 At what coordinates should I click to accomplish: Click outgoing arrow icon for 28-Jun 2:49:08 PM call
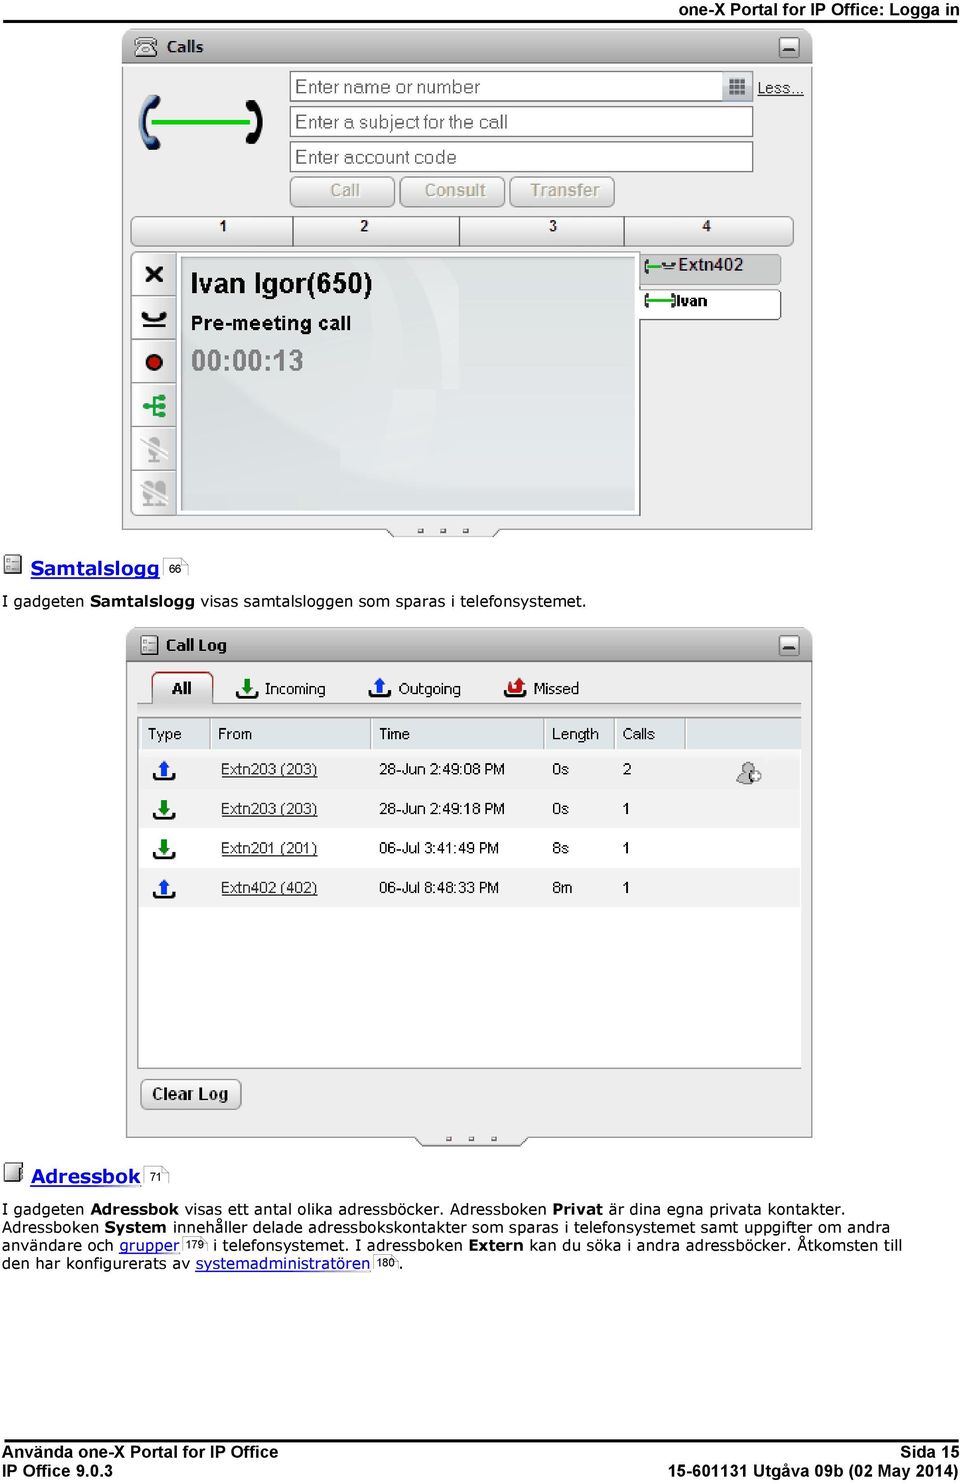(164, 770)
